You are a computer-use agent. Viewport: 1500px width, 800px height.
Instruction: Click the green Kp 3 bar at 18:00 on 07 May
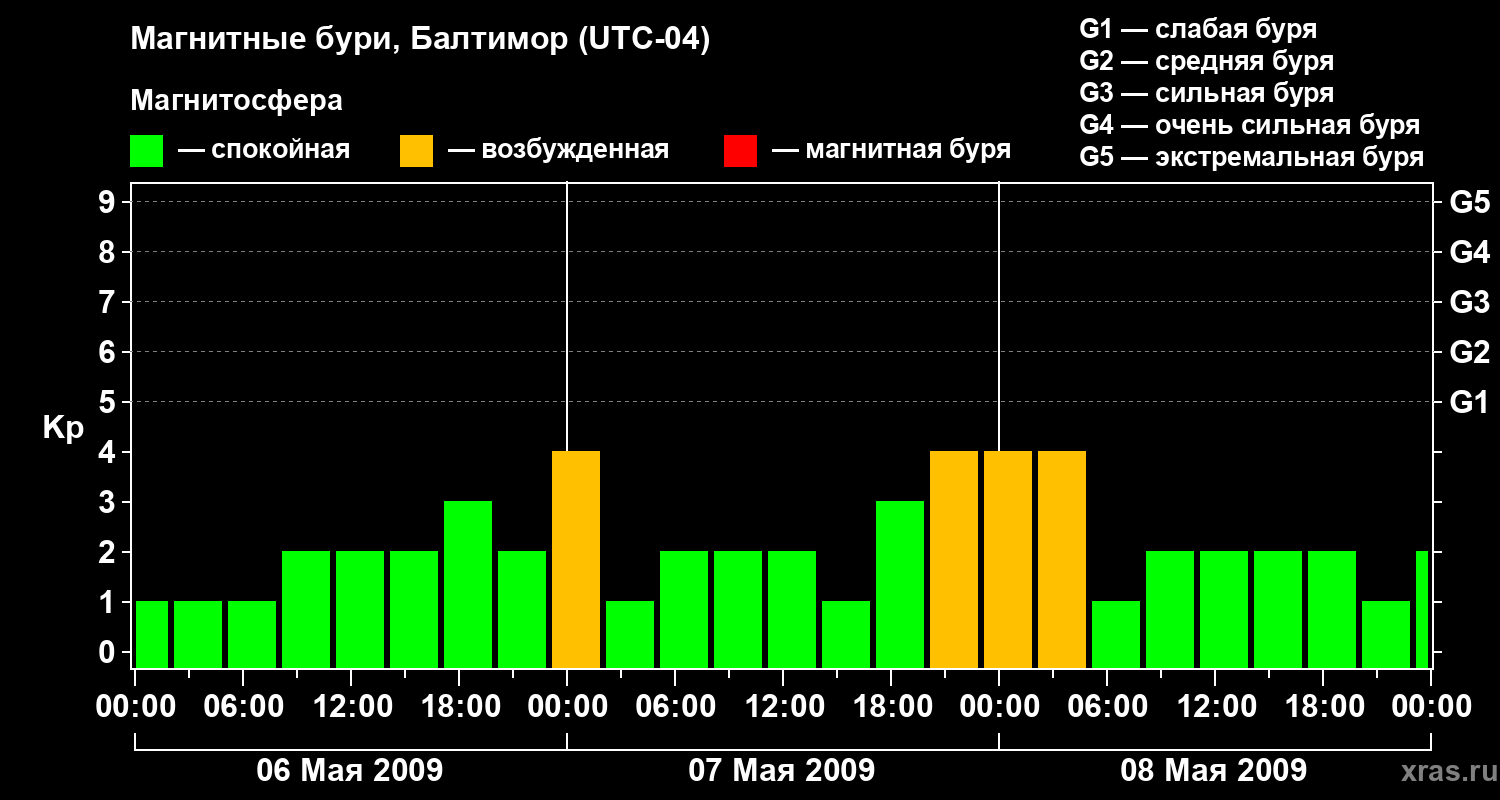point(900,585)
